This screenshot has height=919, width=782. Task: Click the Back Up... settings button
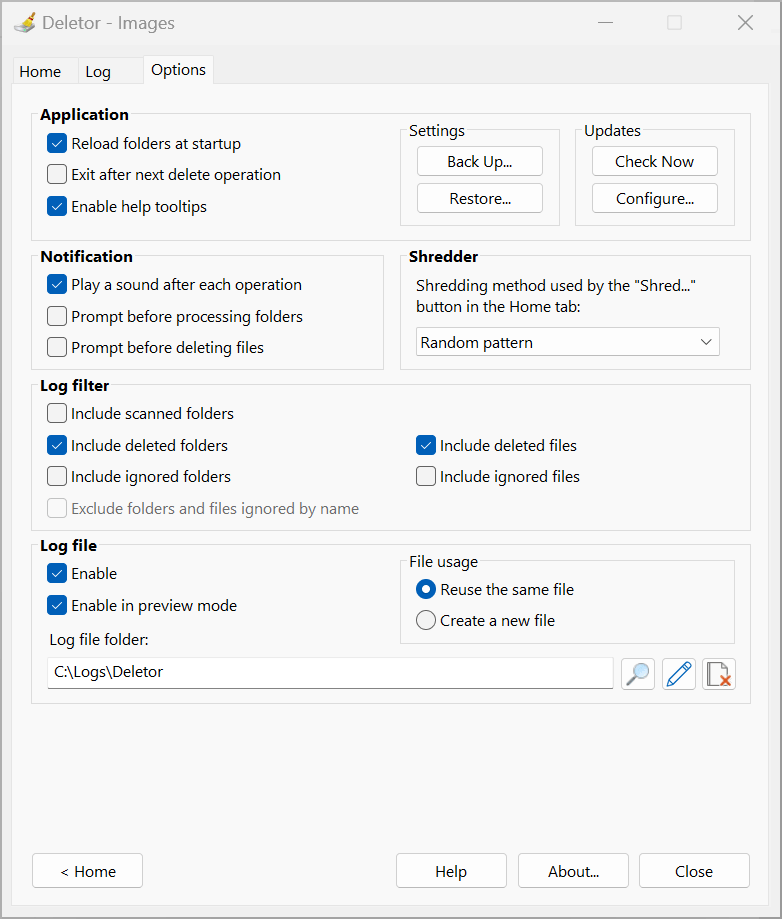coord(480,162)
